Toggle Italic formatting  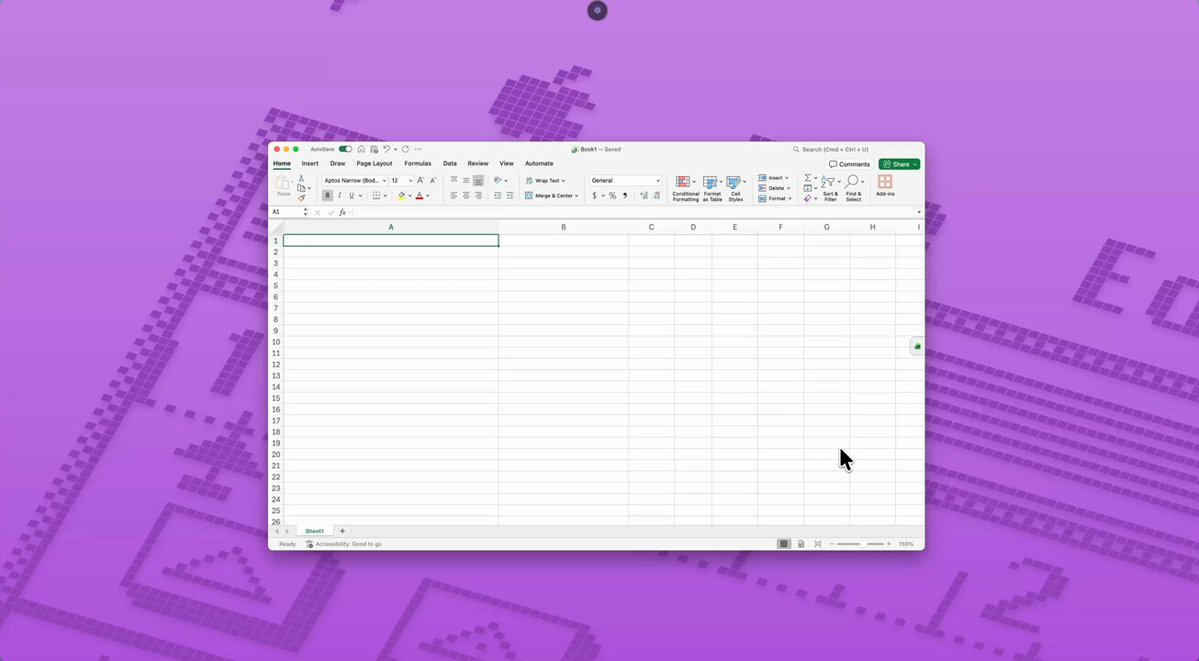tap(339, 196)
